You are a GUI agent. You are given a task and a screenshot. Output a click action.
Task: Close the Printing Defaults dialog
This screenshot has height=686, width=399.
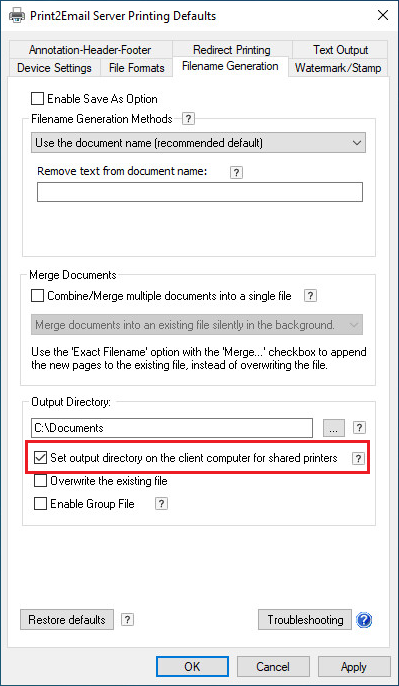click(383, 16)
